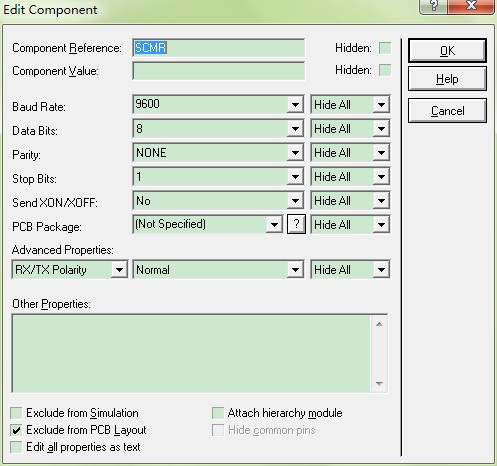Check Attach hierarchy module option
497x466 pixels.
click(218, 413)
